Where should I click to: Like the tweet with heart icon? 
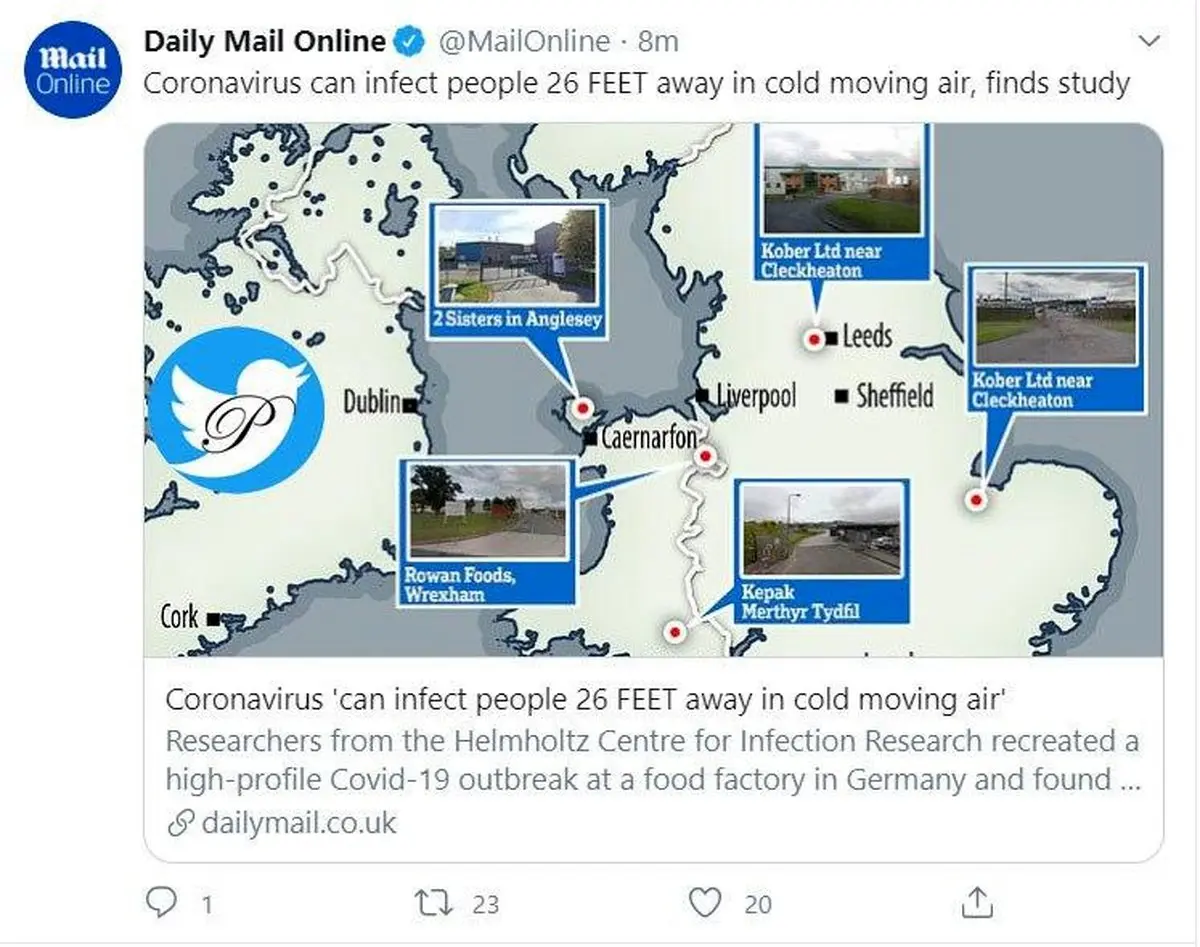706,903
